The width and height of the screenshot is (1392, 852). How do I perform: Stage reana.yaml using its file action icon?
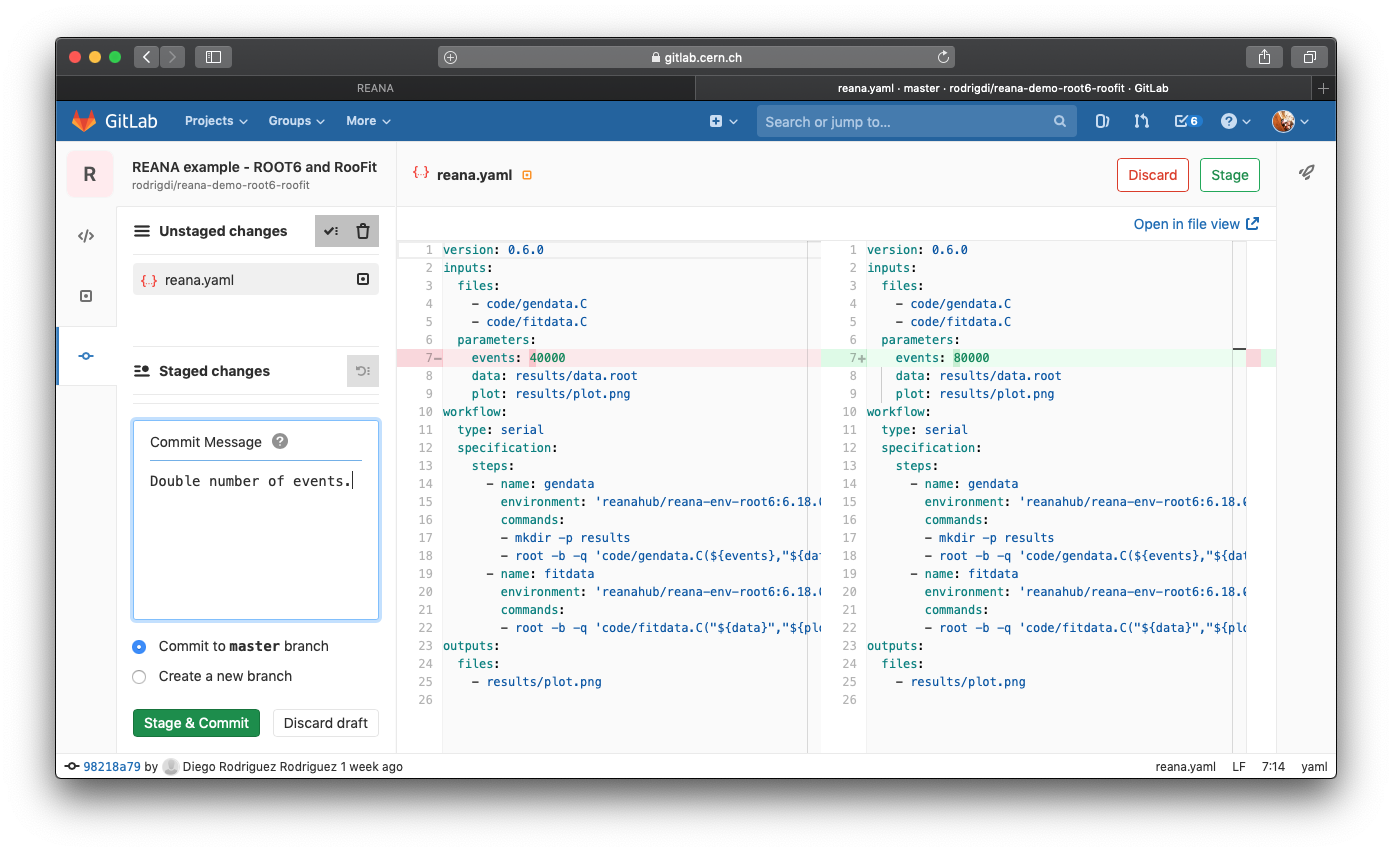pyautogui.click(x=362, y=279)
